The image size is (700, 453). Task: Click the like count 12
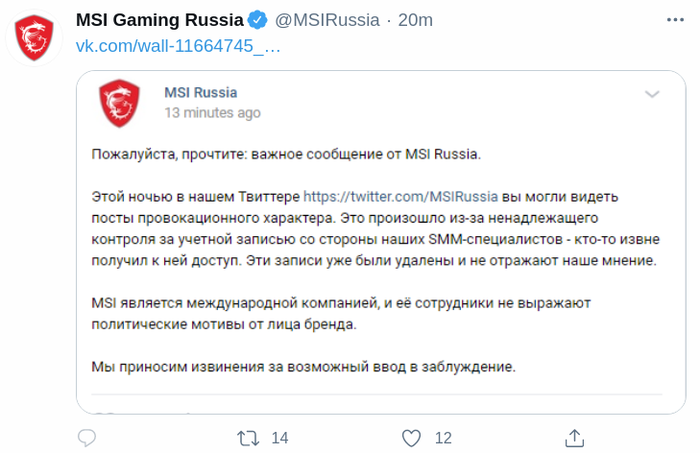(x=443, y=438)
